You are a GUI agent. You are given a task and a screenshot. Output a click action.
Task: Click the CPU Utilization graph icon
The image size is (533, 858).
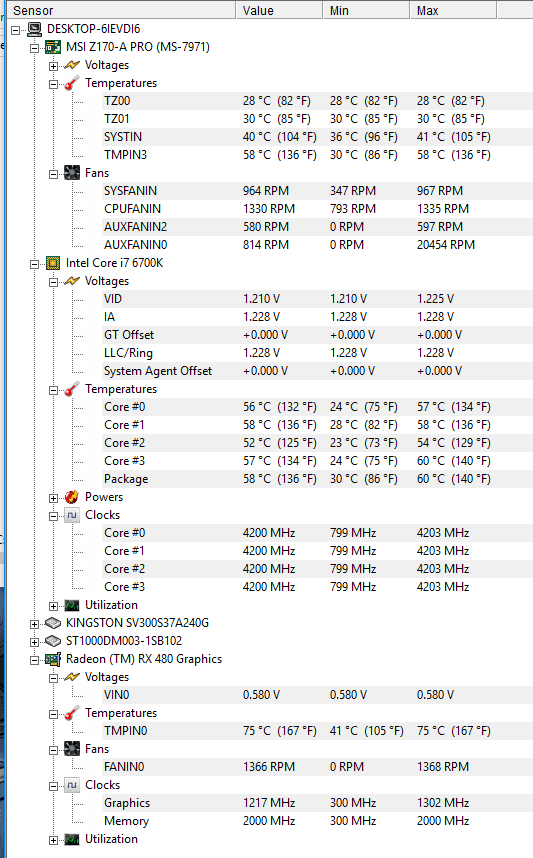pos(72,605)
